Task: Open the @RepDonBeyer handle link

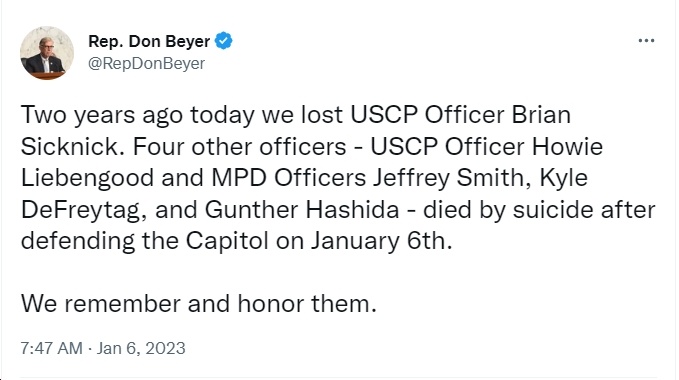Action: (x=146, y=64)
